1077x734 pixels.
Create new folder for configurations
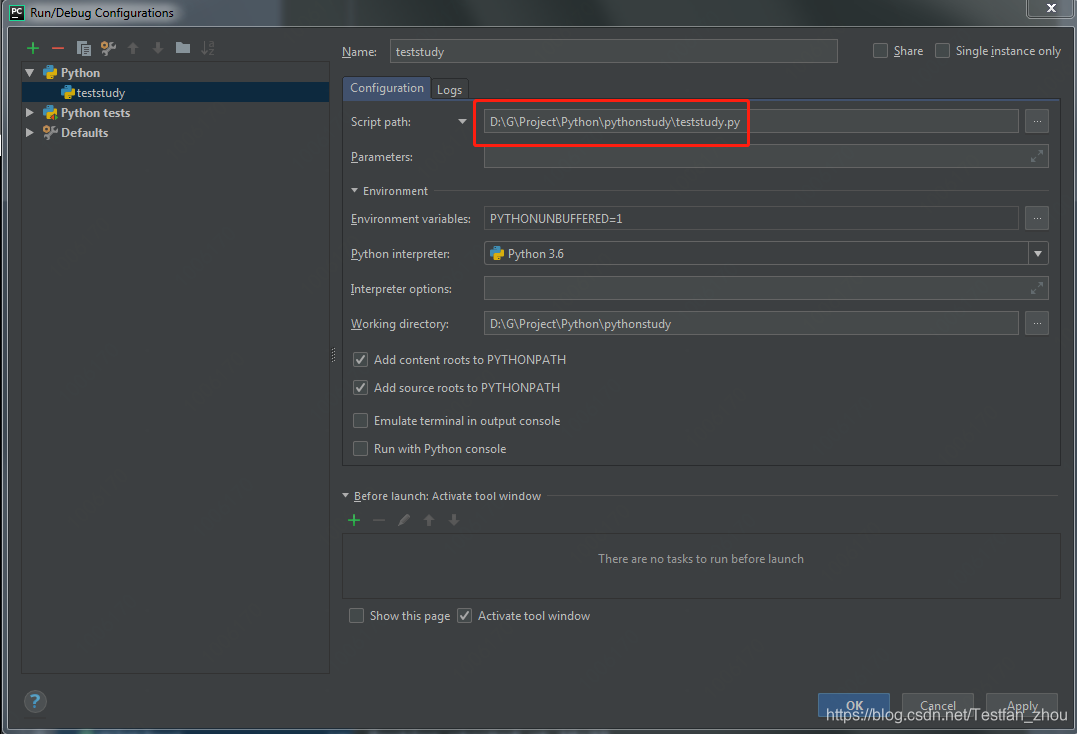point(183,48)
